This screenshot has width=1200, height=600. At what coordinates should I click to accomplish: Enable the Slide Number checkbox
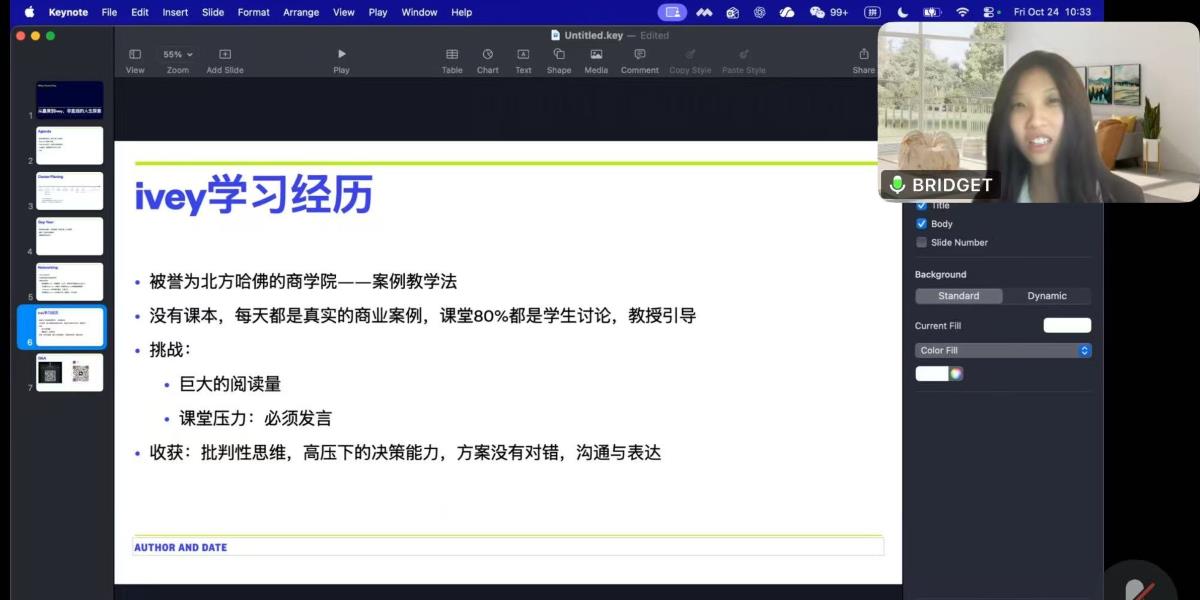[x=922, y=242]
